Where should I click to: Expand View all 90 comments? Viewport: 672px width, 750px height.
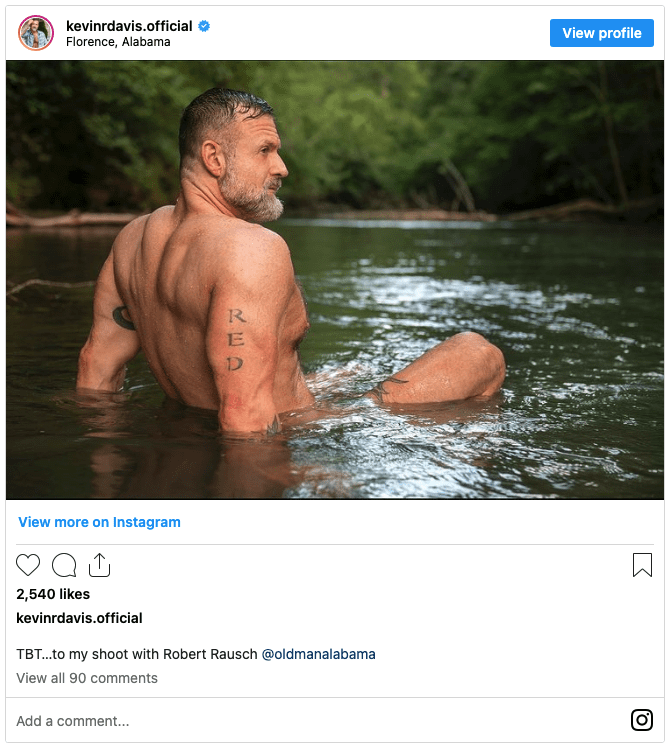point(87,678)
